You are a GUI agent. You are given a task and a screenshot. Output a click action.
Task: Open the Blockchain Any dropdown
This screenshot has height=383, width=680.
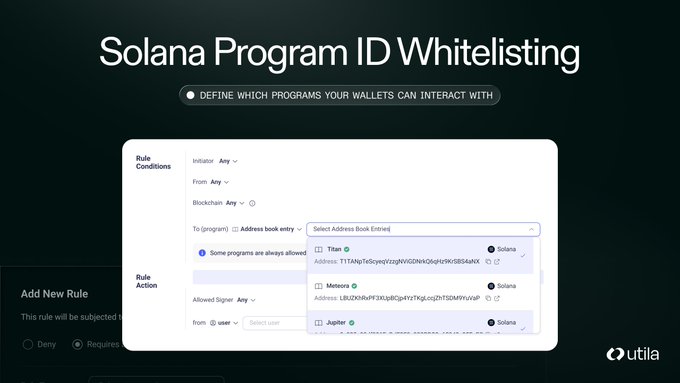click(235, 203)
